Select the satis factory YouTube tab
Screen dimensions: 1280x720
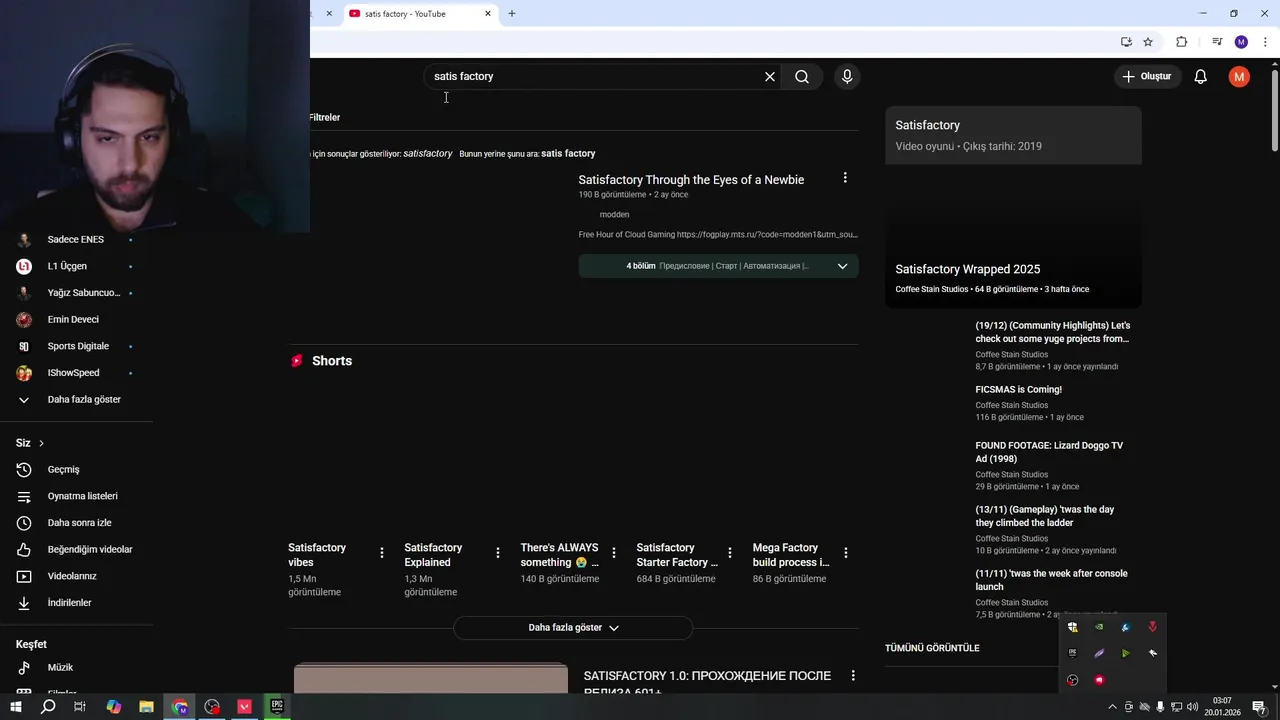click(x=420, y=14)
